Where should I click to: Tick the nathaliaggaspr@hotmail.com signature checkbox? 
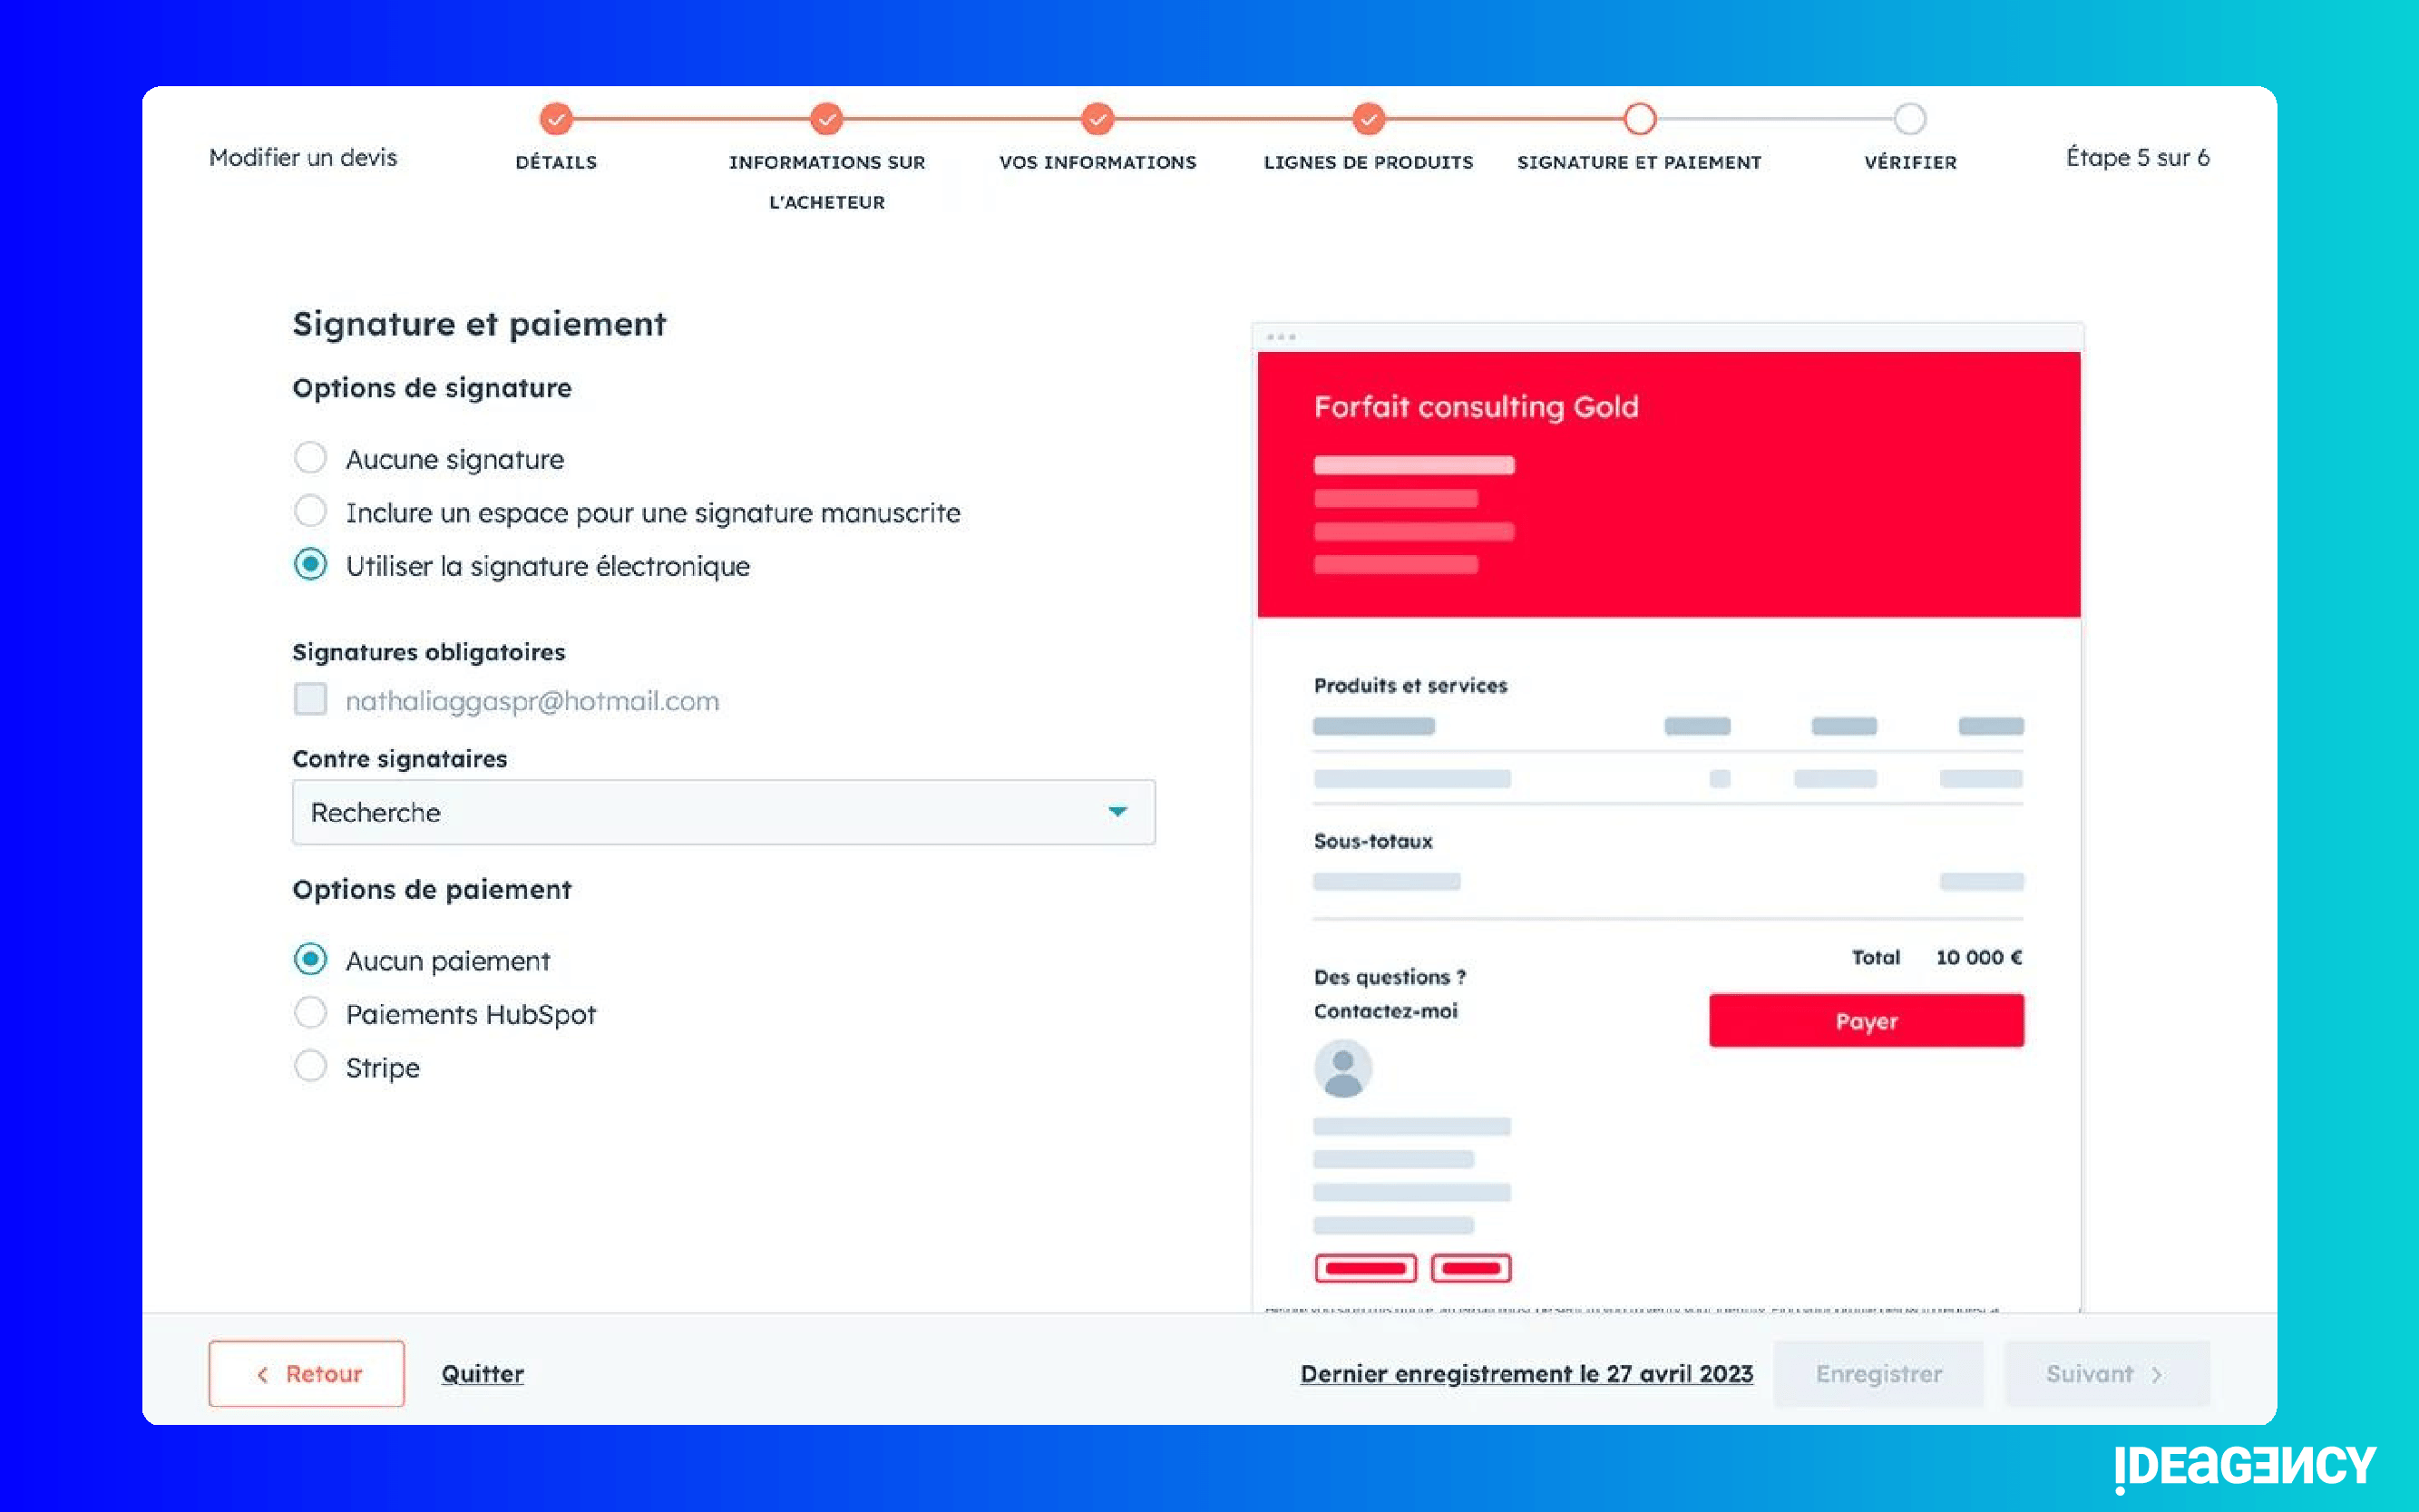pyautogui.click(x=310, y=699)
